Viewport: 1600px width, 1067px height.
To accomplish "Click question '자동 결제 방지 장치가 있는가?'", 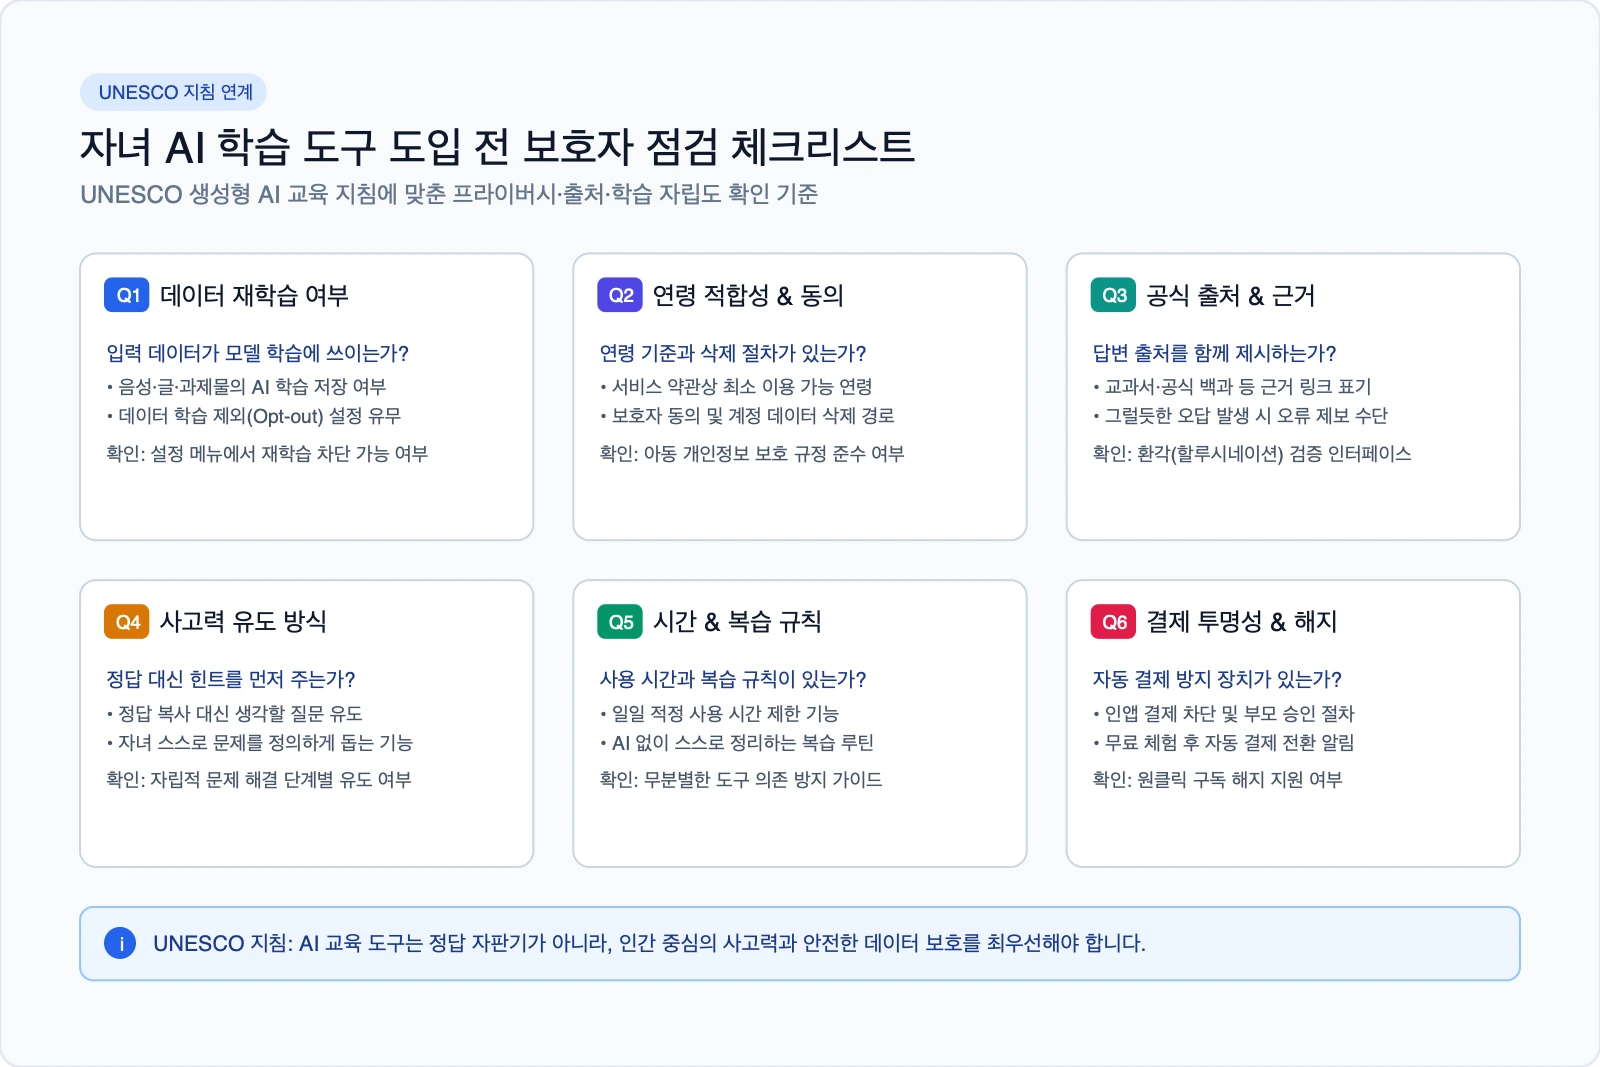I will 1217,679.
